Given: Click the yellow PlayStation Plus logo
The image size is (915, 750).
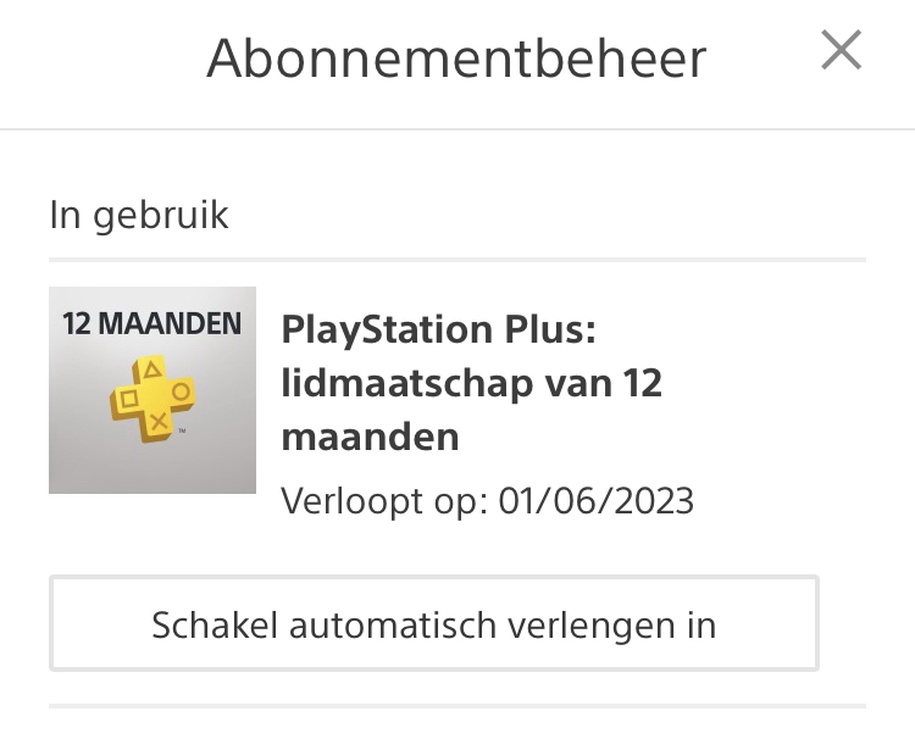Looking at the screenshot, I should 152,400.
